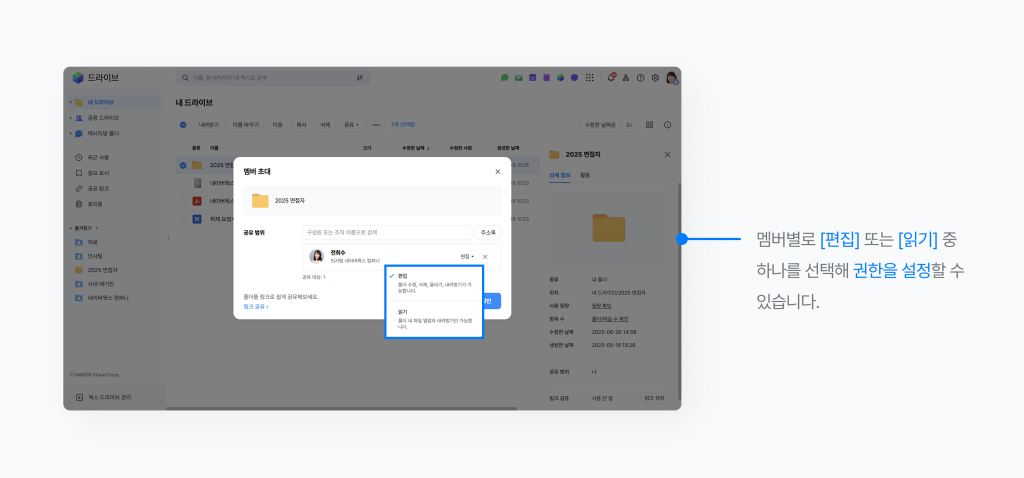Open the settings gear icon

[x=655, y=78]
